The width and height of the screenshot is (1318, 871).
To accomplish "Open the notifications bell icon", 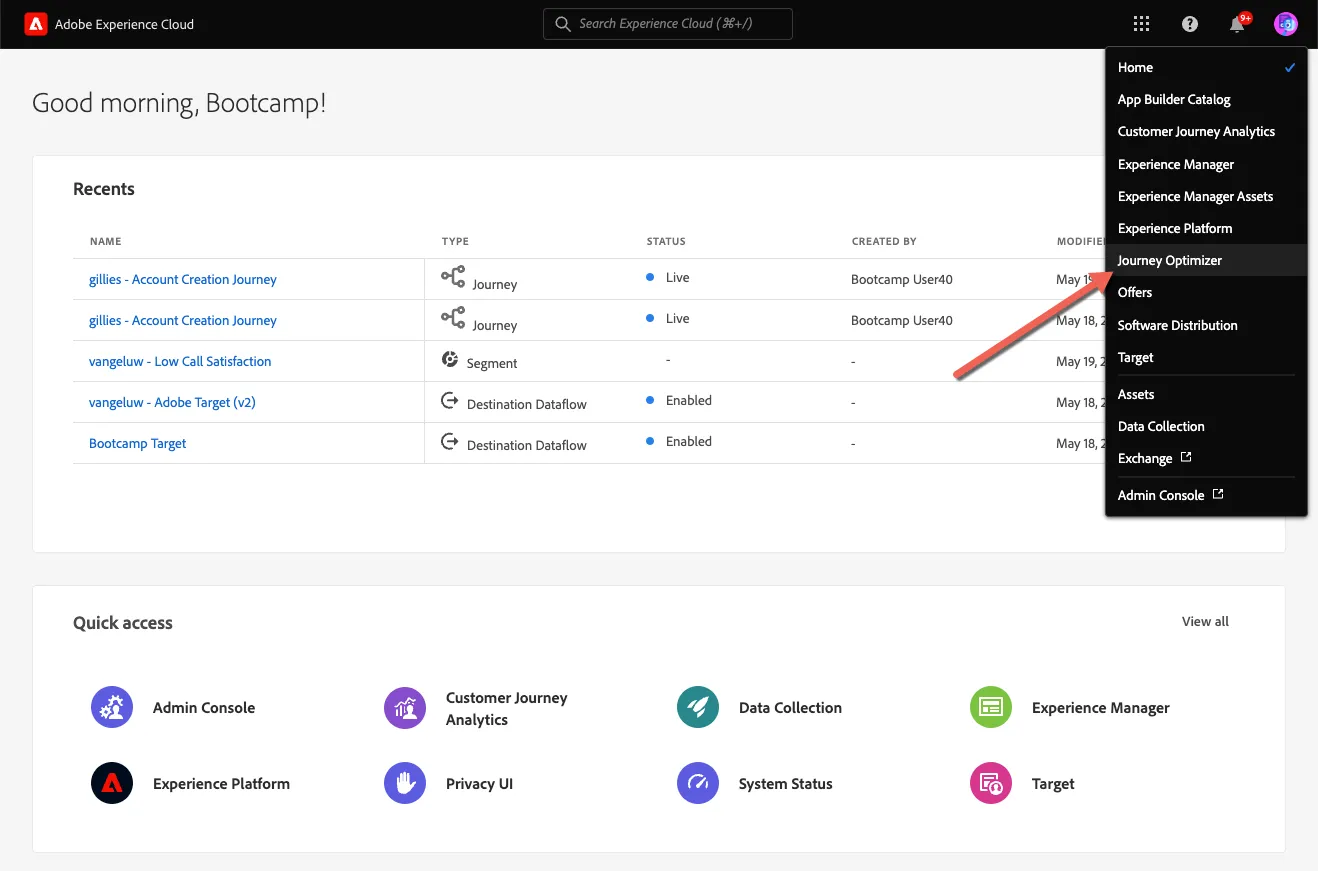I will (x=1238, y=24).
